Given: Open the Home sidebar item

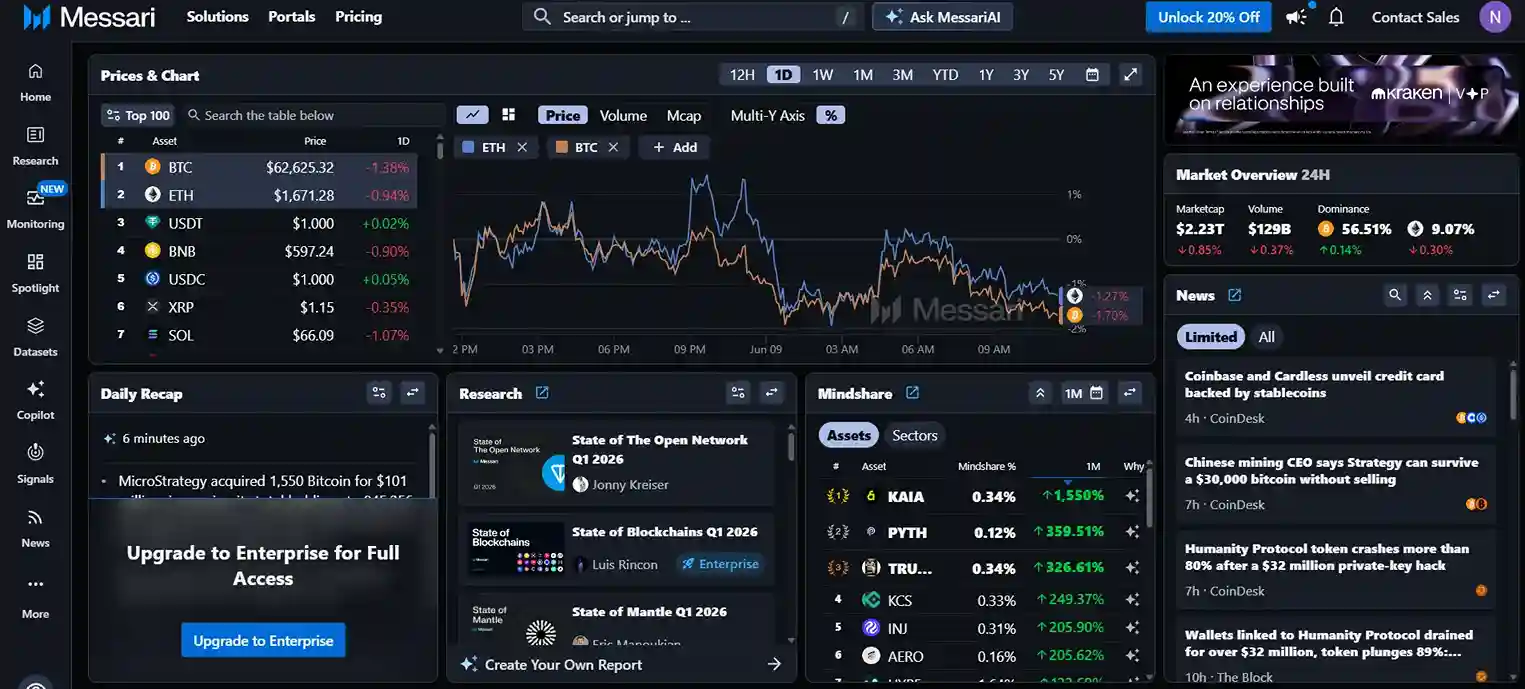Looking at the screenshot, I should pos(35,82).
